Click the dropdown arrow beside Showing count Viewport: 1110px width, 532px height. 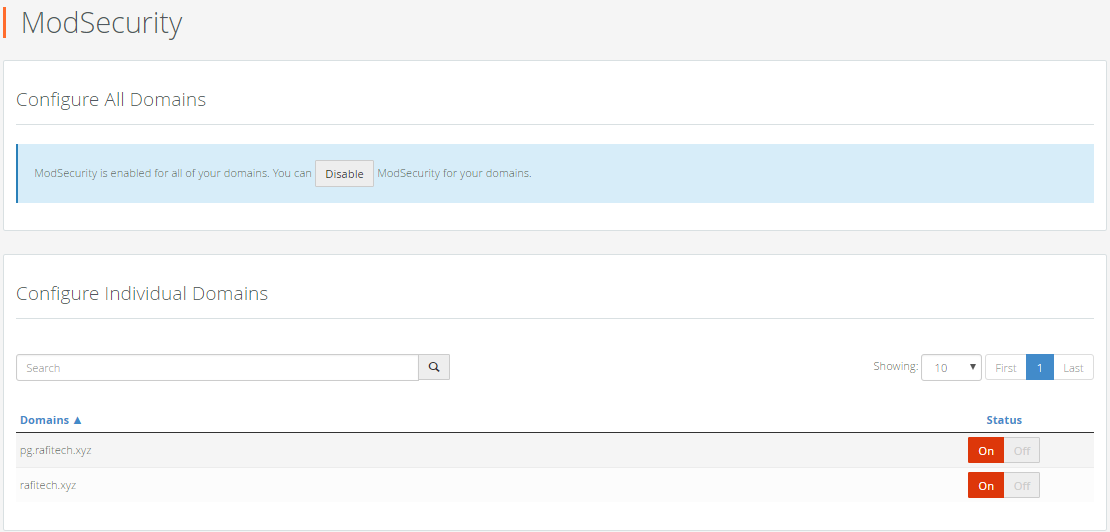[x=973, y=367]
